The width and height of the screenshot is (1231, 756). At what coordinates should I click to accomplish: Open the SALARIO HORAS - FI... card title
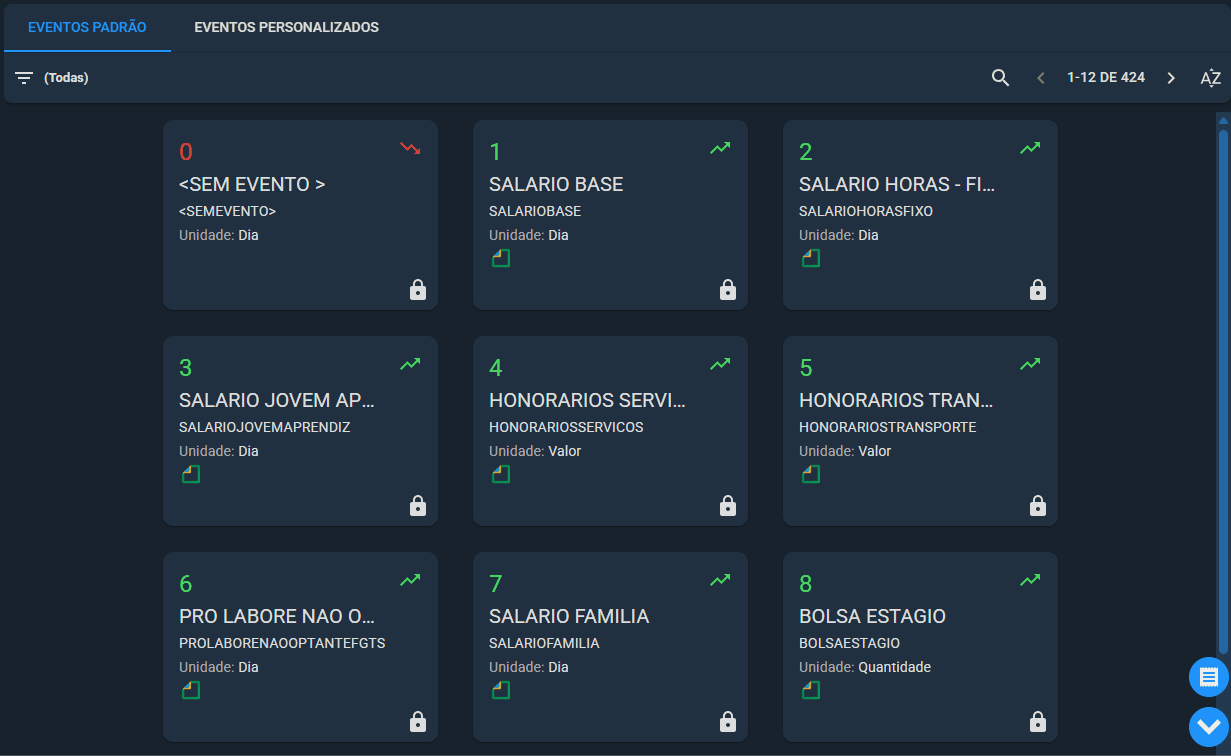coord(897,185)
